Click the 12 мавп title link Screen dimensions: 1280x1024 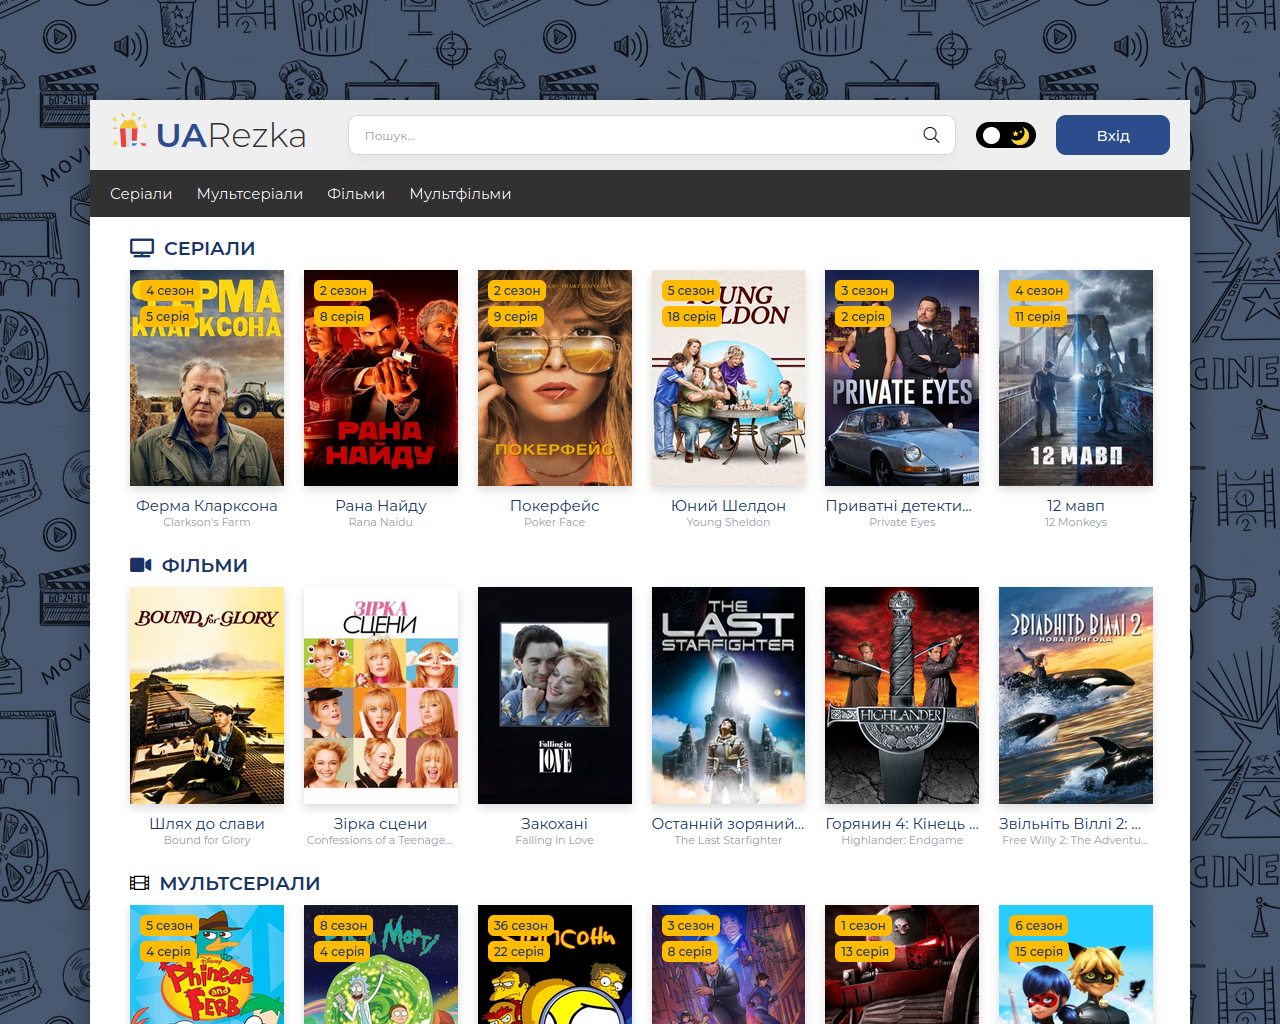[x=1076, y=506]
